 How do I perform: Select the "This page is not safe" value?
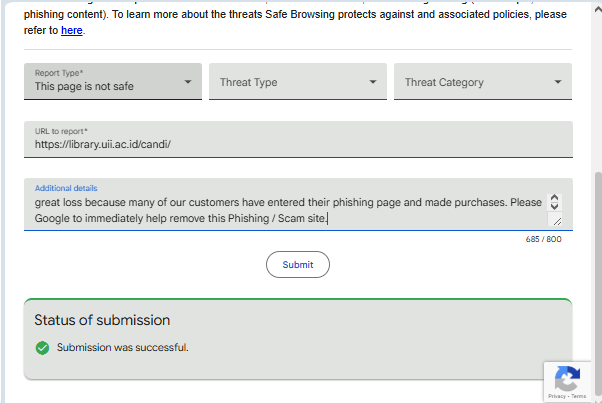click(84, 86)
